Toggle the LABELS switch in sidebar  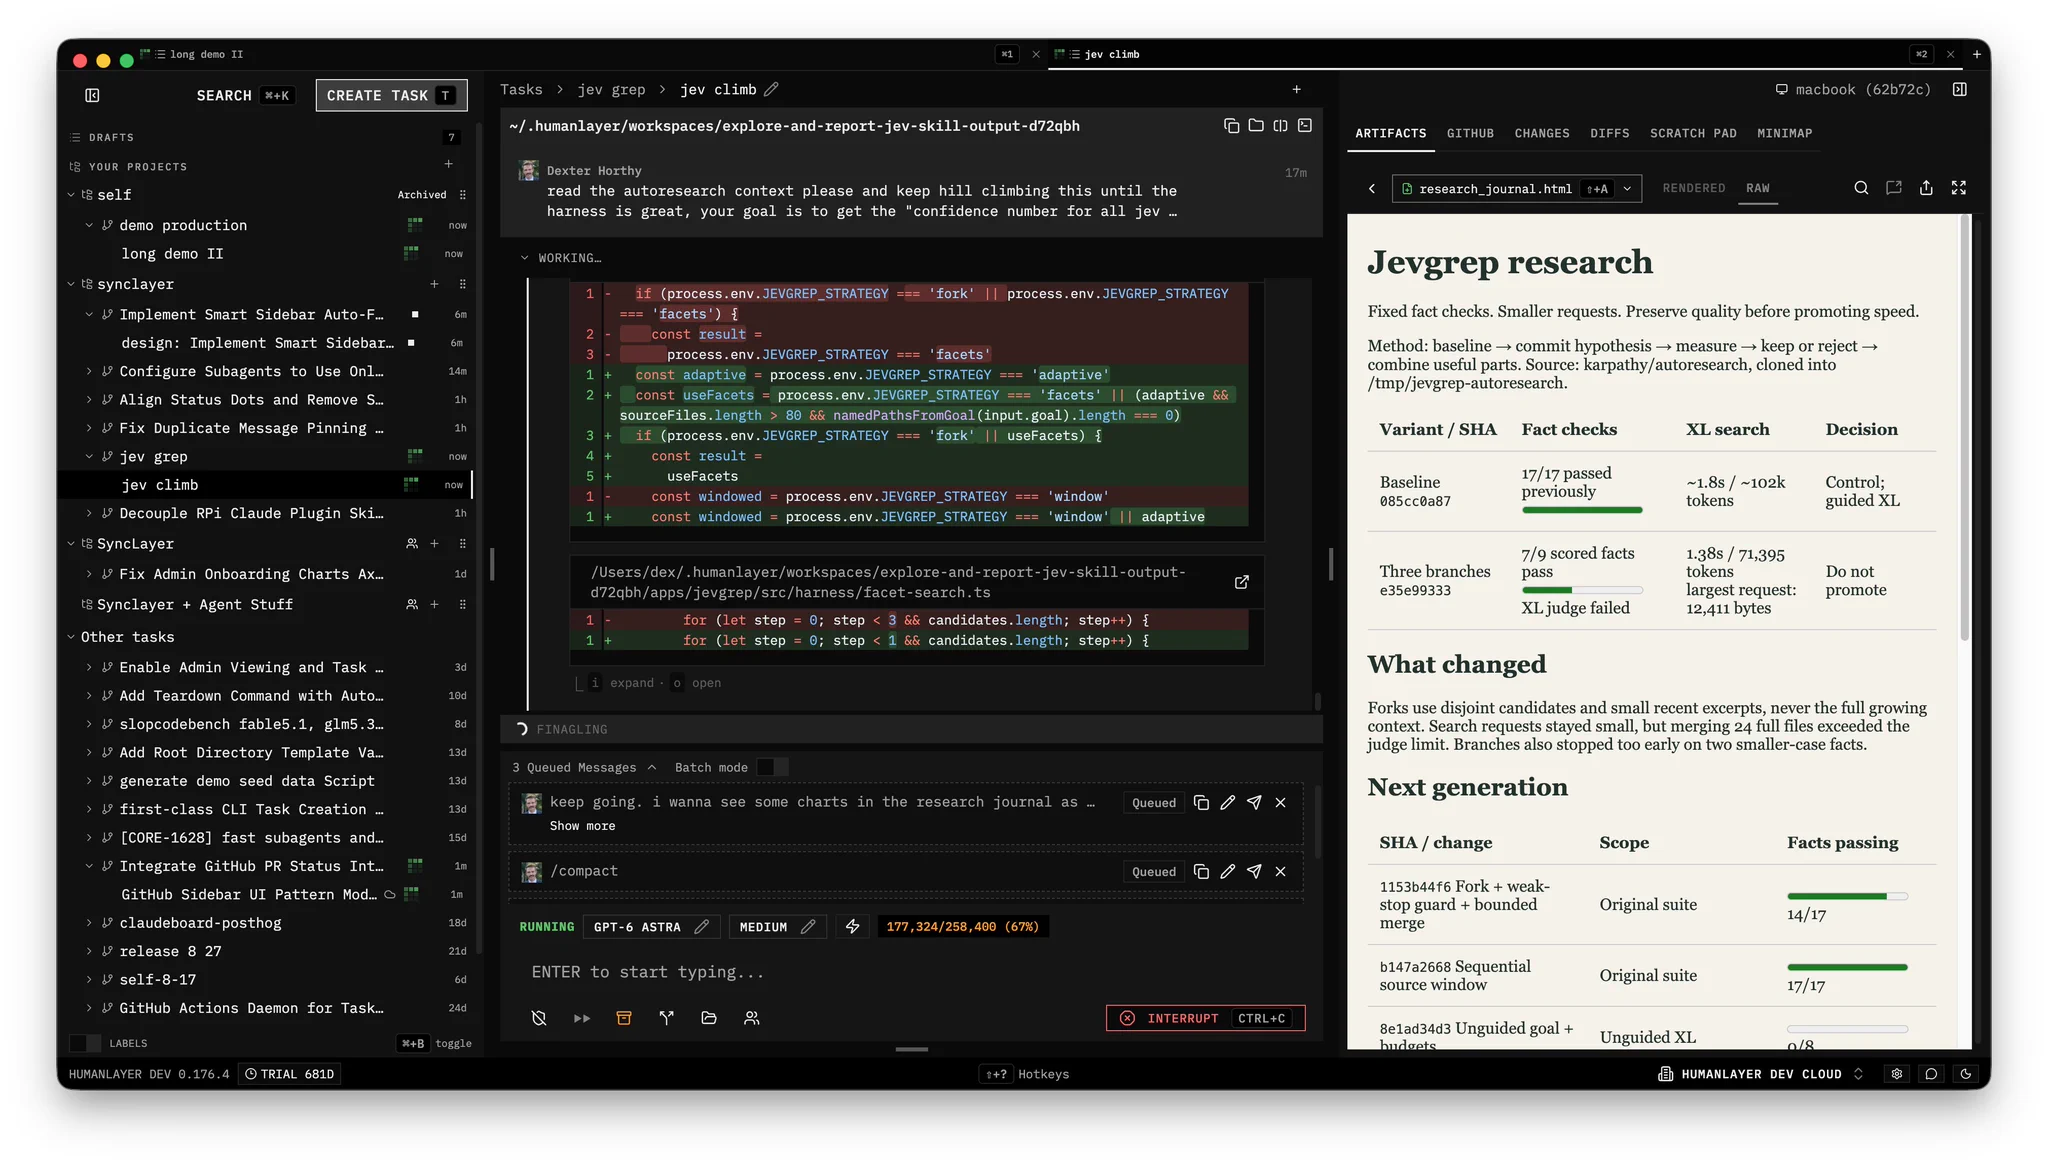pyautogui.click(x=86, y=1043)
